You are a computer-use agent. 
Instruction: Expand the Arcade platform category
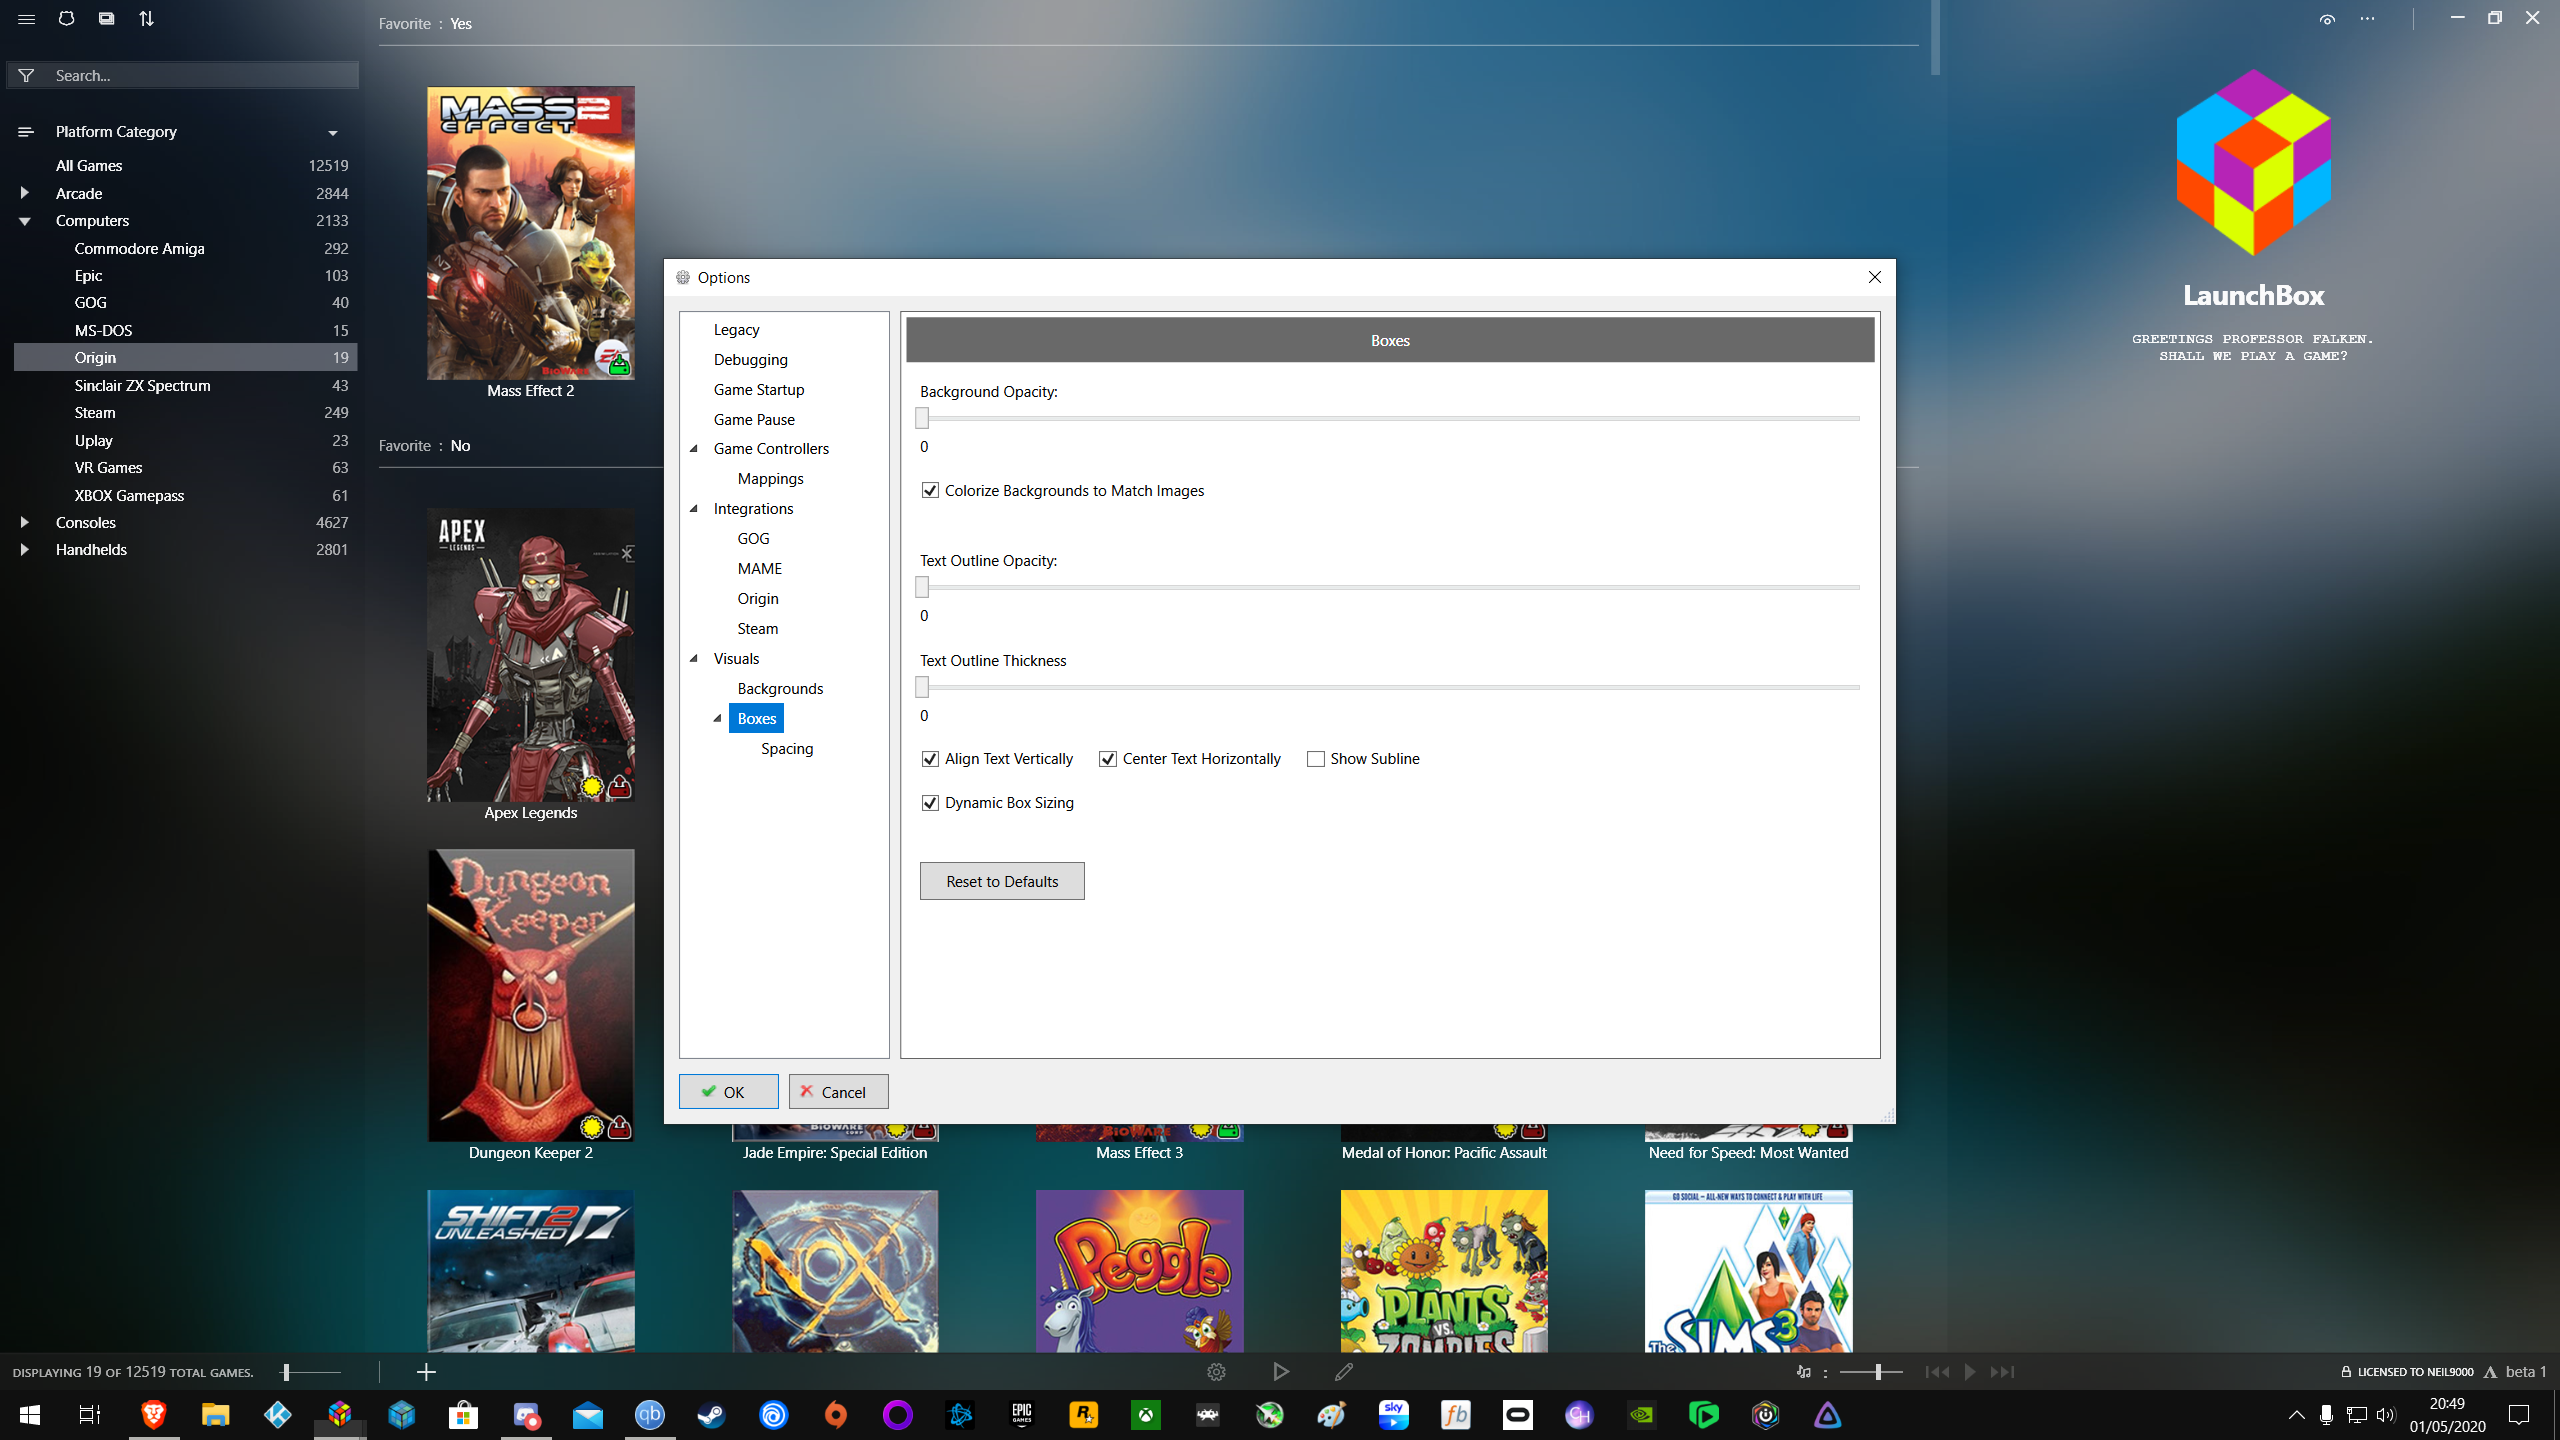(x=24, y=193)
